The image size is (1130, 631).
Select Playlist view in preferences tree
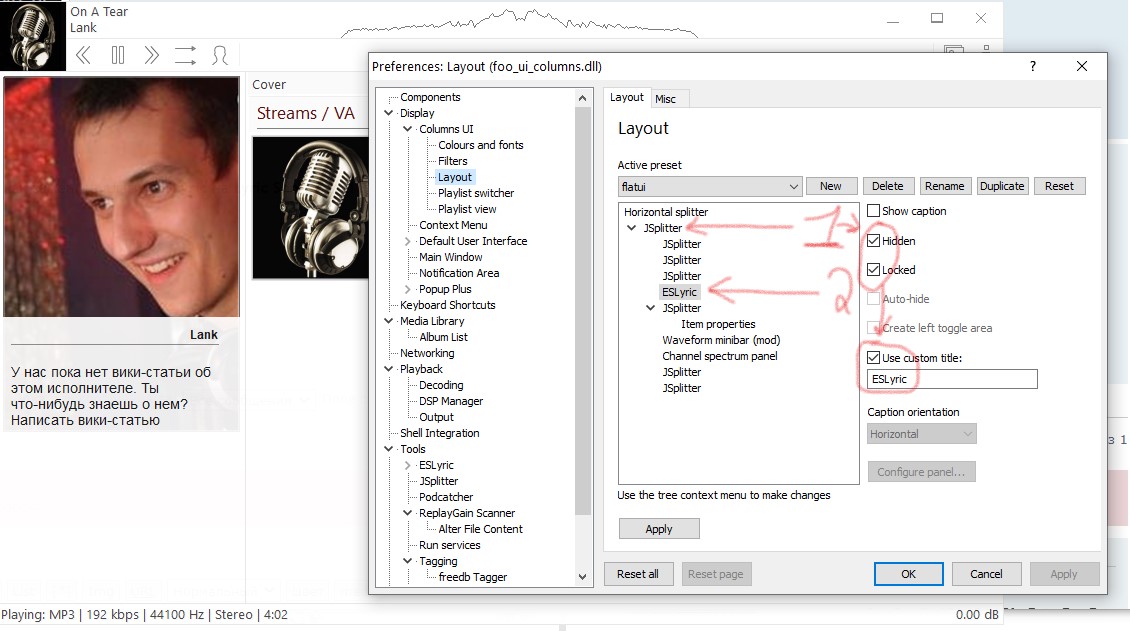pos(467,209)
